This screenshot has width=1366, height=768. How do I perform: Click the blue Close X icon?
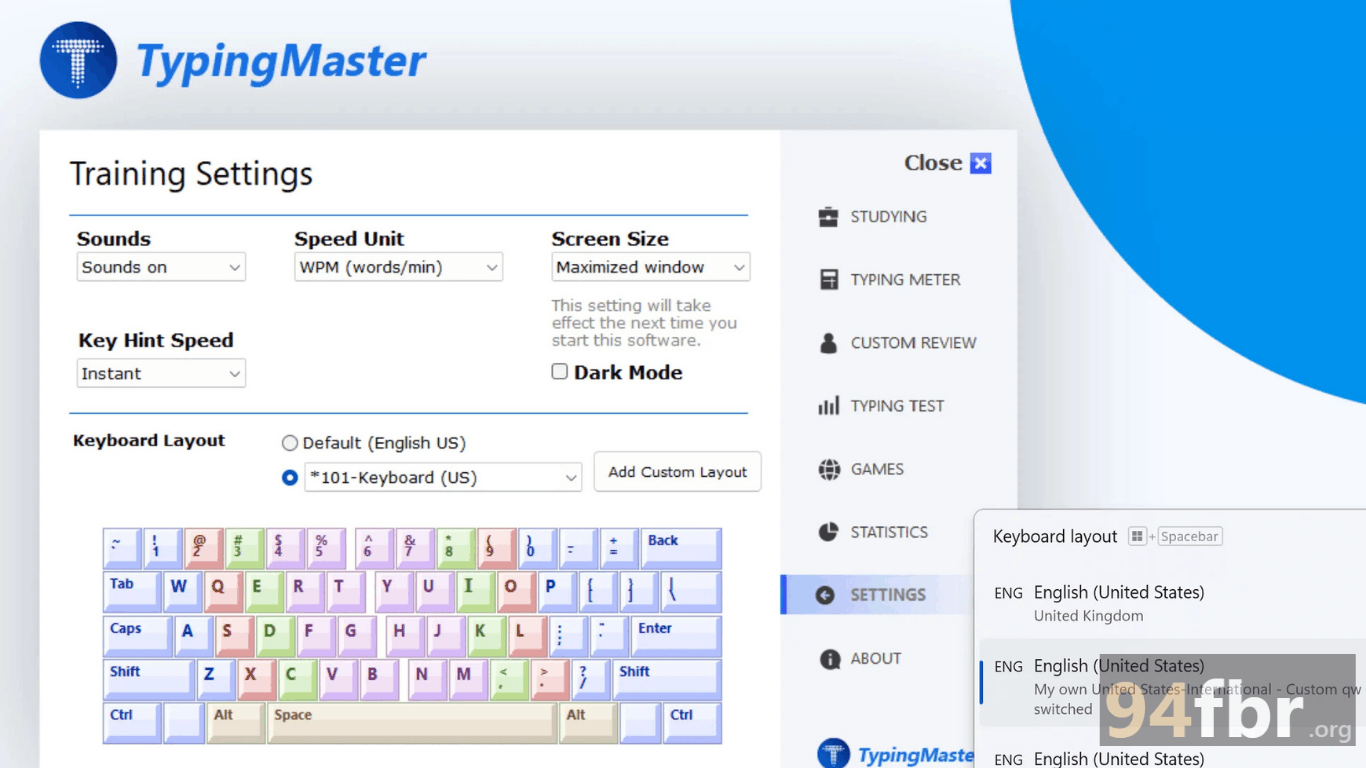981,163
